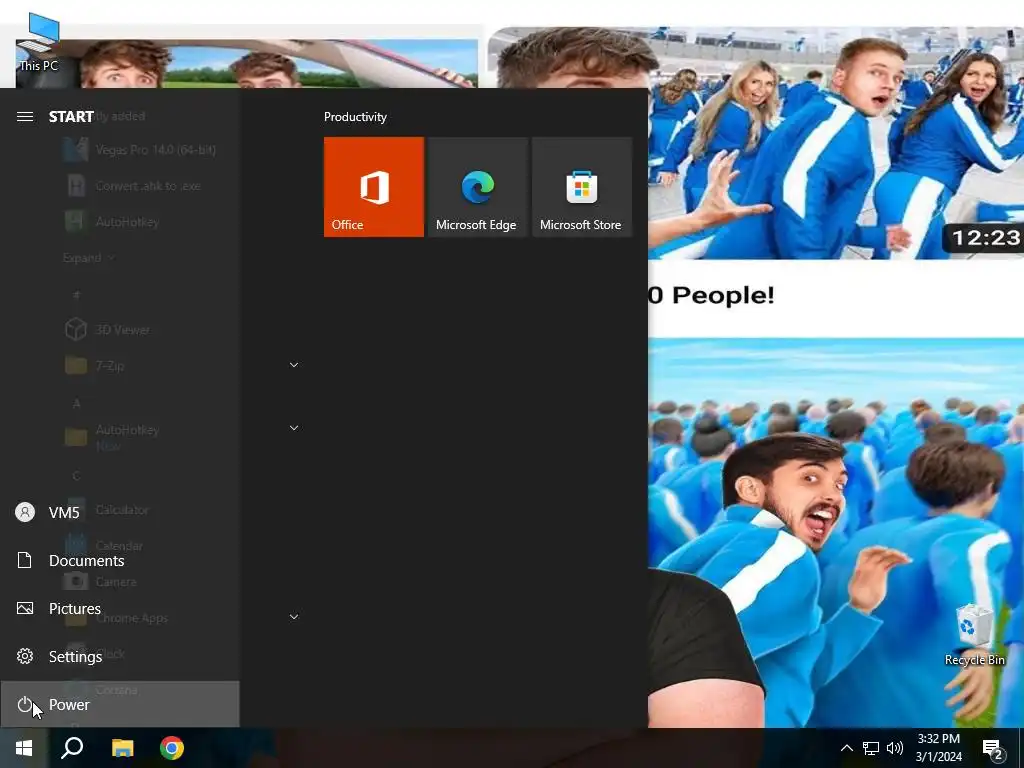The width and height of the screenshot is (1024, 768).
Task: Click the crowd in blue tracksuits thumbnail
Action: [x=836, y=533]
